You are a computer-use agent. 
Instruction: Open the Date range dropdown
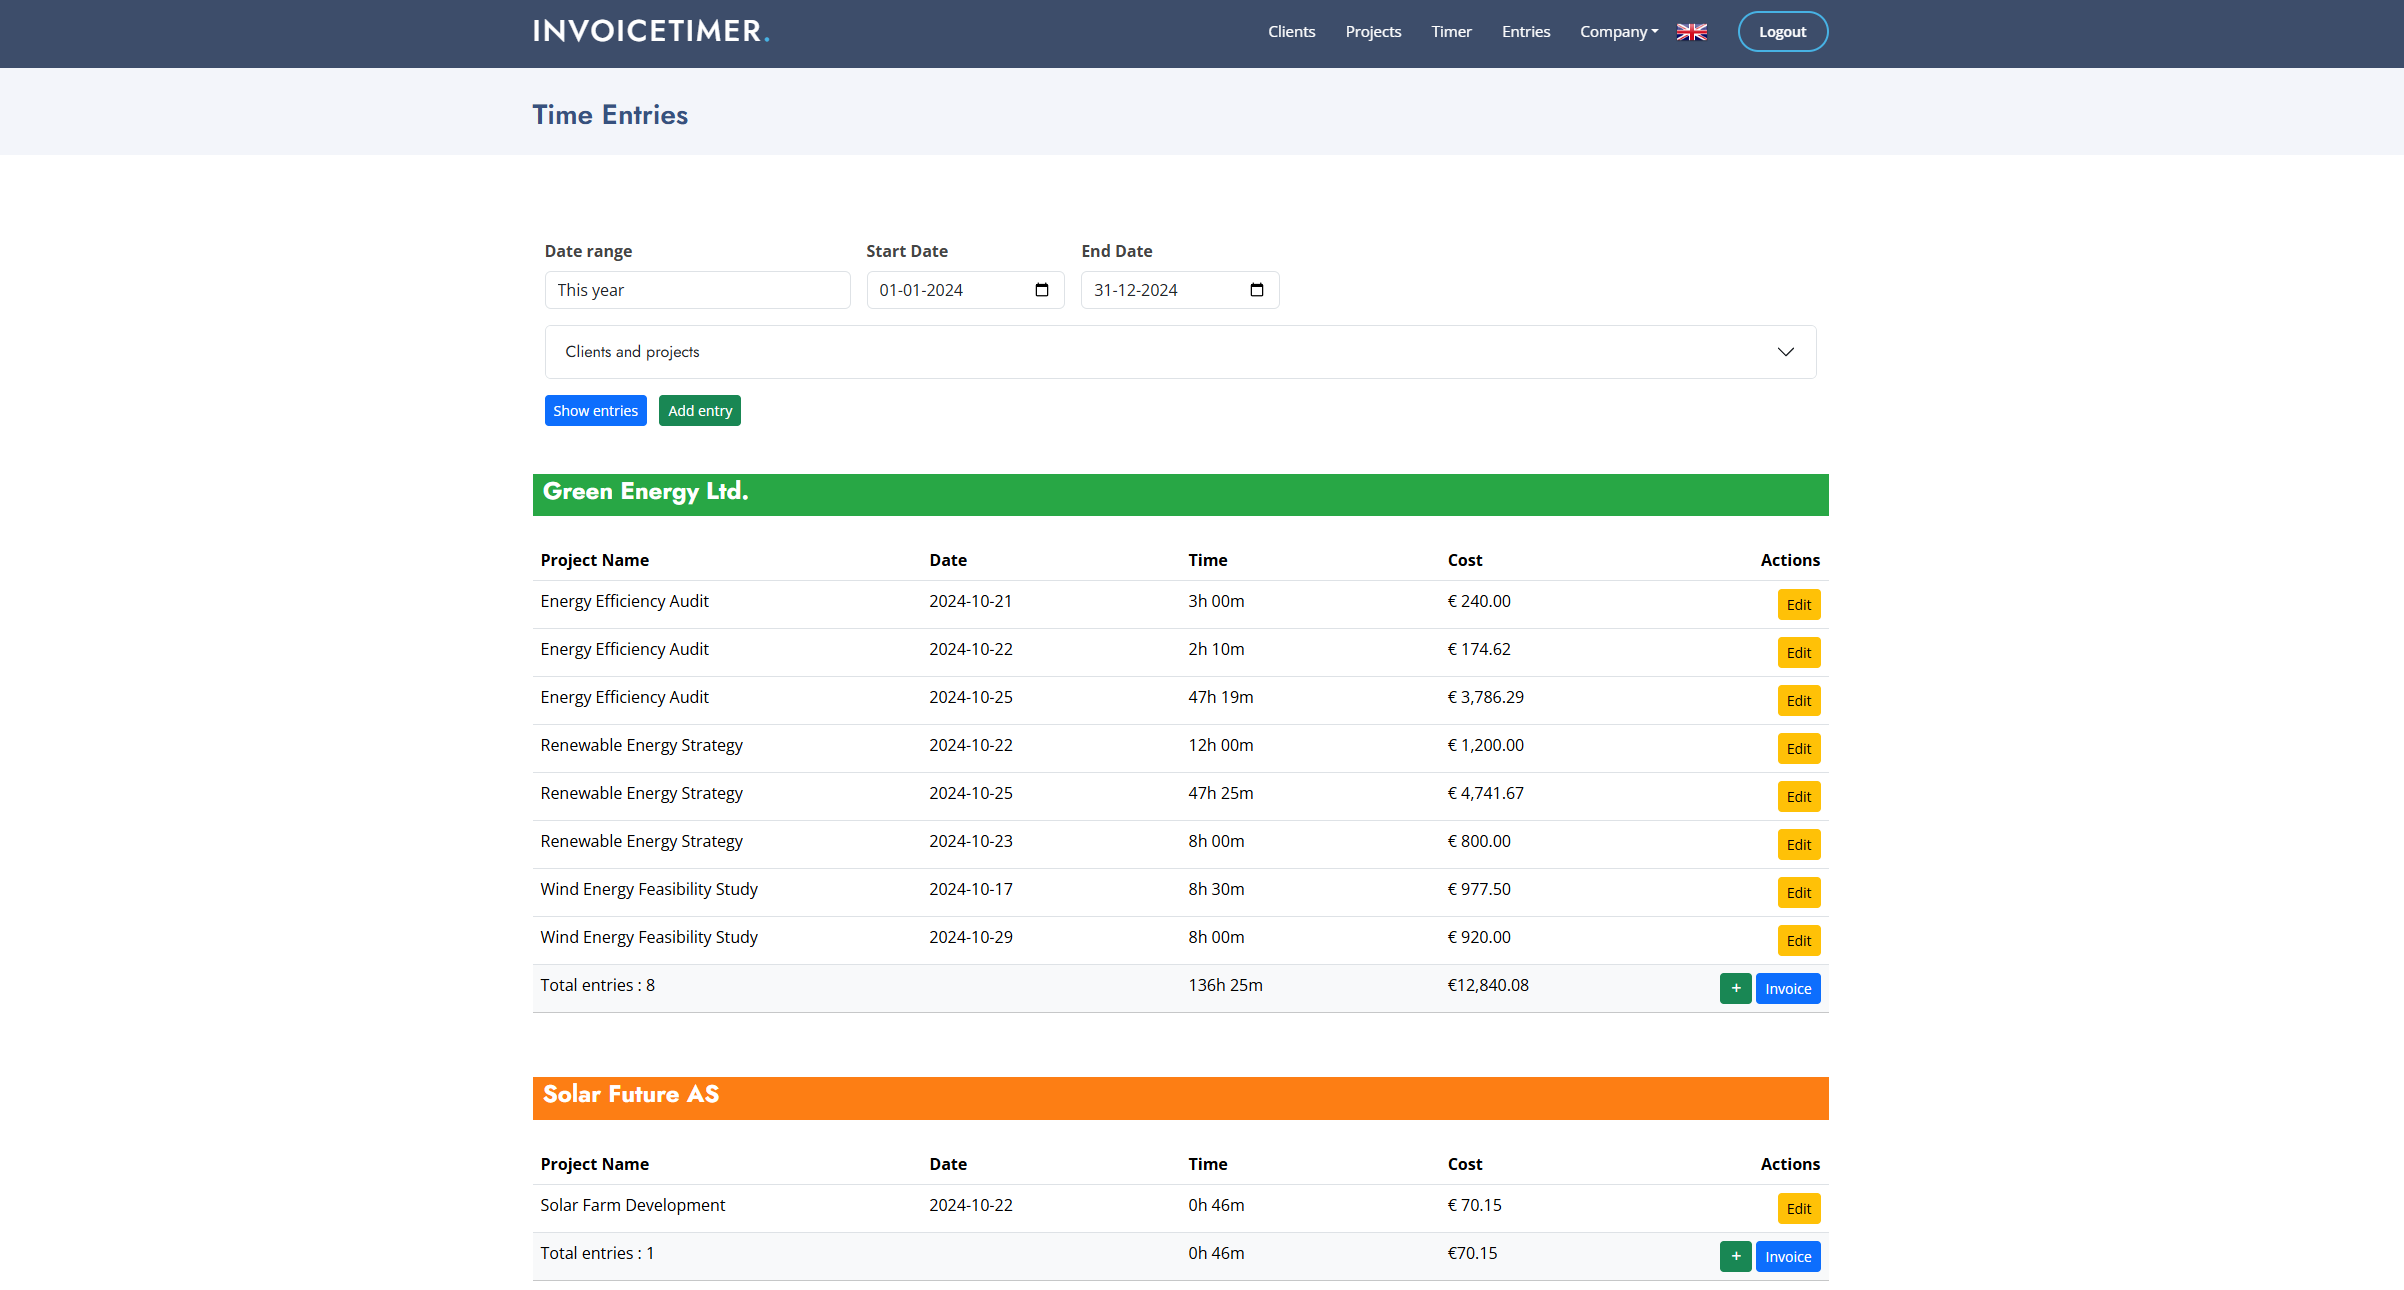(697, 290)
